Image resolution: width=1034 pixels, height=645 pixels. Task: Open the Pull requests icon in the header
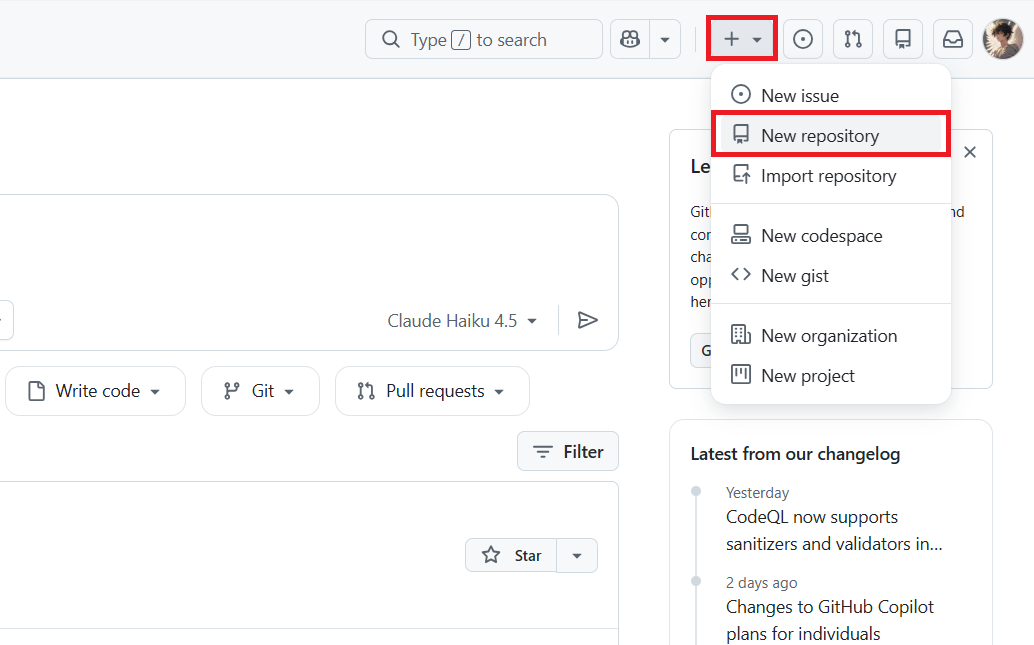(853, 40)
